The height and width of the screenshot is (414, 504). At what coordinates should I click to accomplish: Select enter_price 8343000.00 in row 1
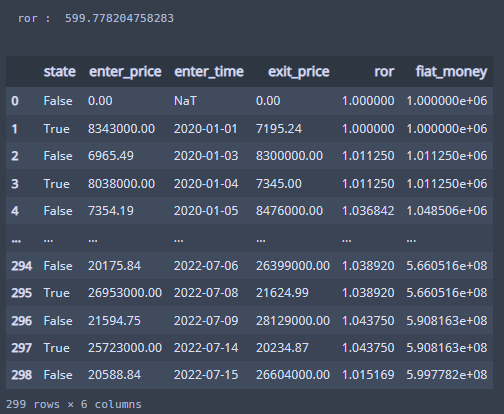(x=121, y=129)
